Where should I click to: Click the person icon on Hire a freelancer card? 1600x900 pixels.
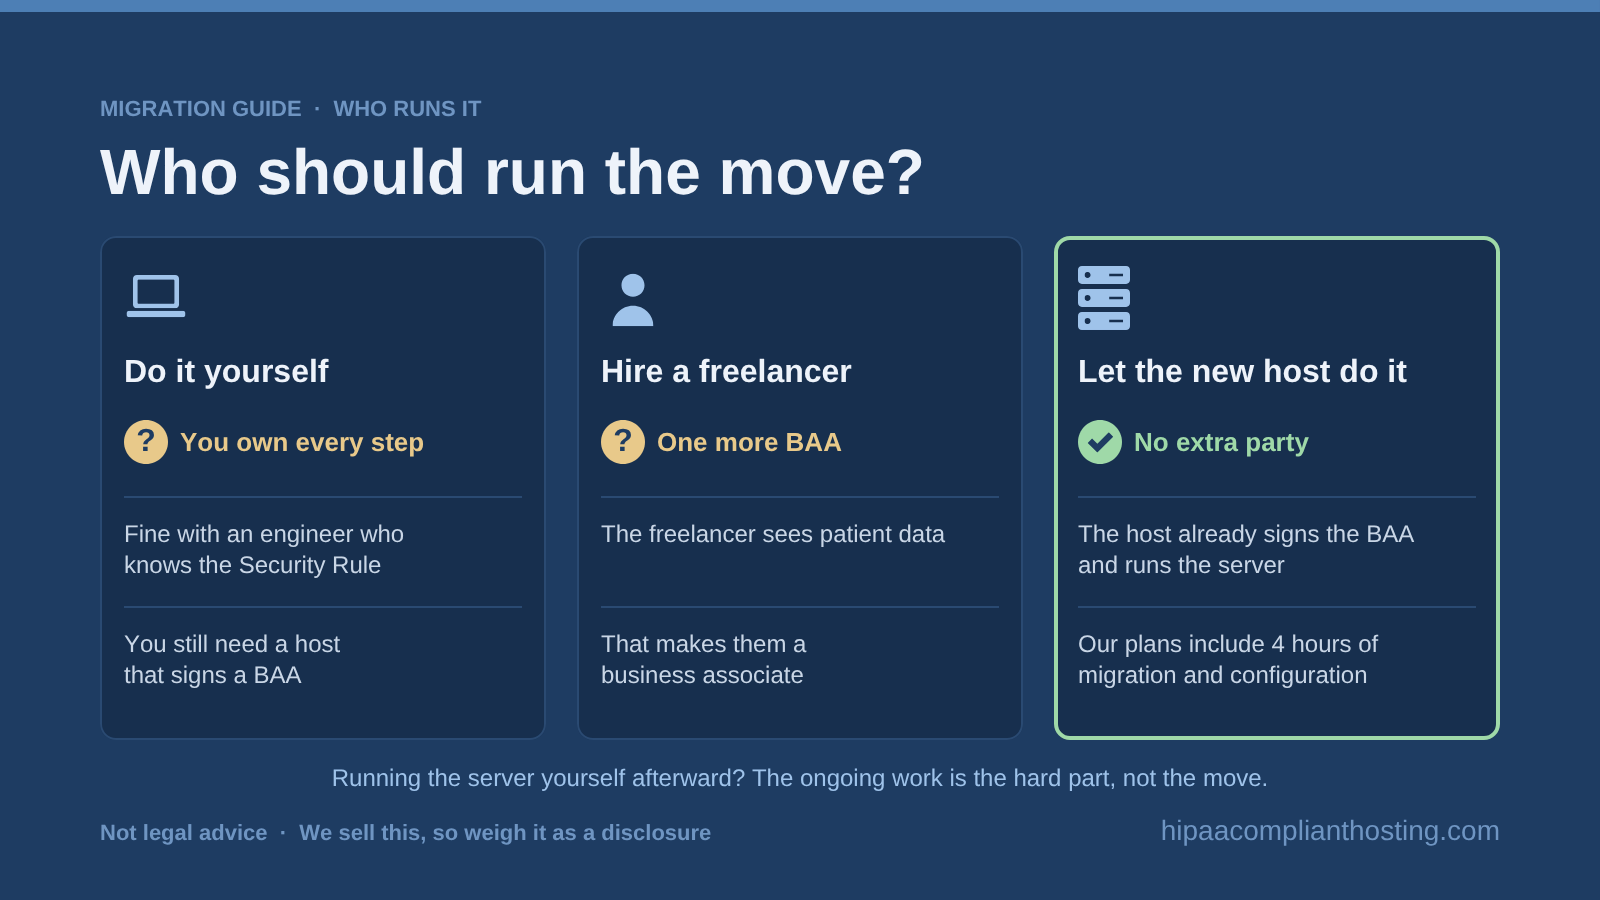[633, 299]
